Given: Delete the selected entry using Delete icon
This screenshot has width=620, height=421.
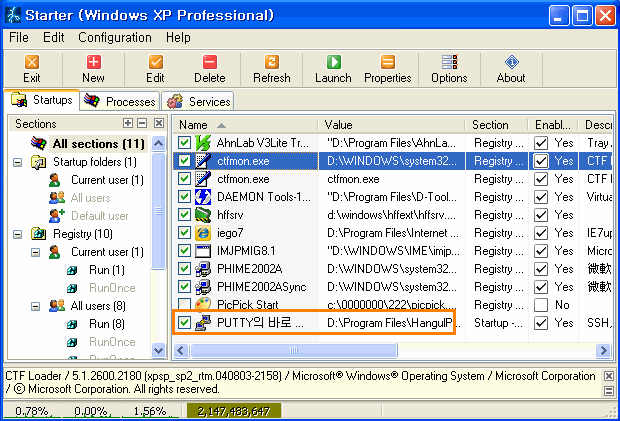Looking at the screenshot, I should pos(210,62).
